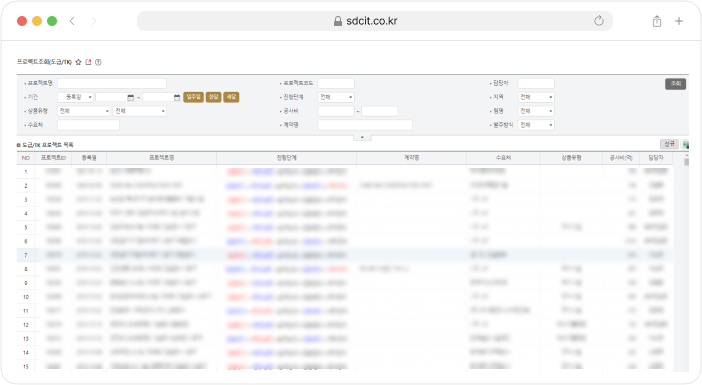Click the favorite star icon beside page title
The width and height of the screenshot is (702, 385).
point(78,62)
